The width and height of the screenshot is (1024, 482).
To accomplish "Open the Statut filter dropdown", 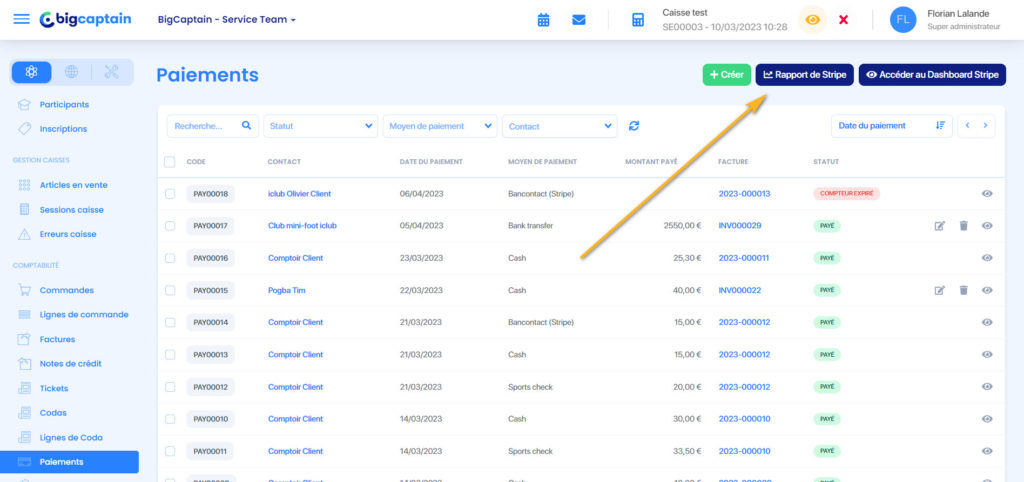I will click(x=321, y=126).
